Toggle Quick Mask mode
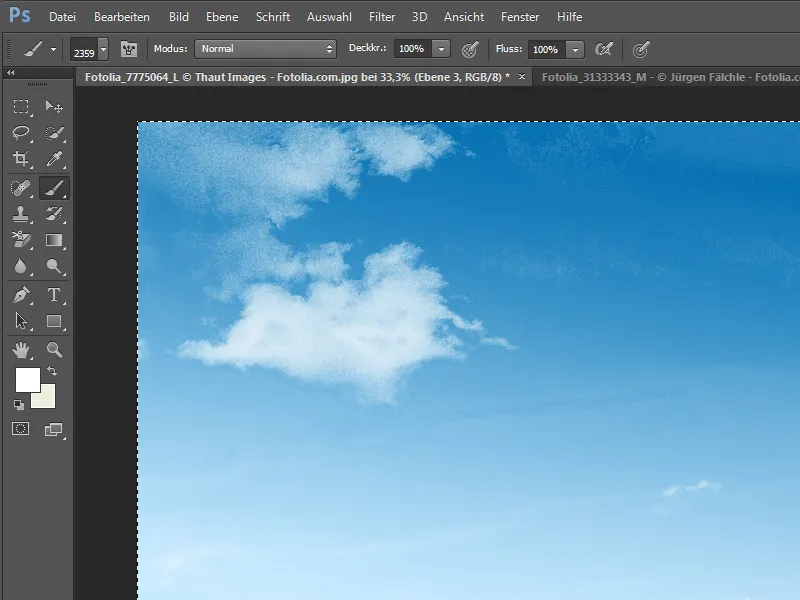The image size is (800, 600). pos(21,429)
